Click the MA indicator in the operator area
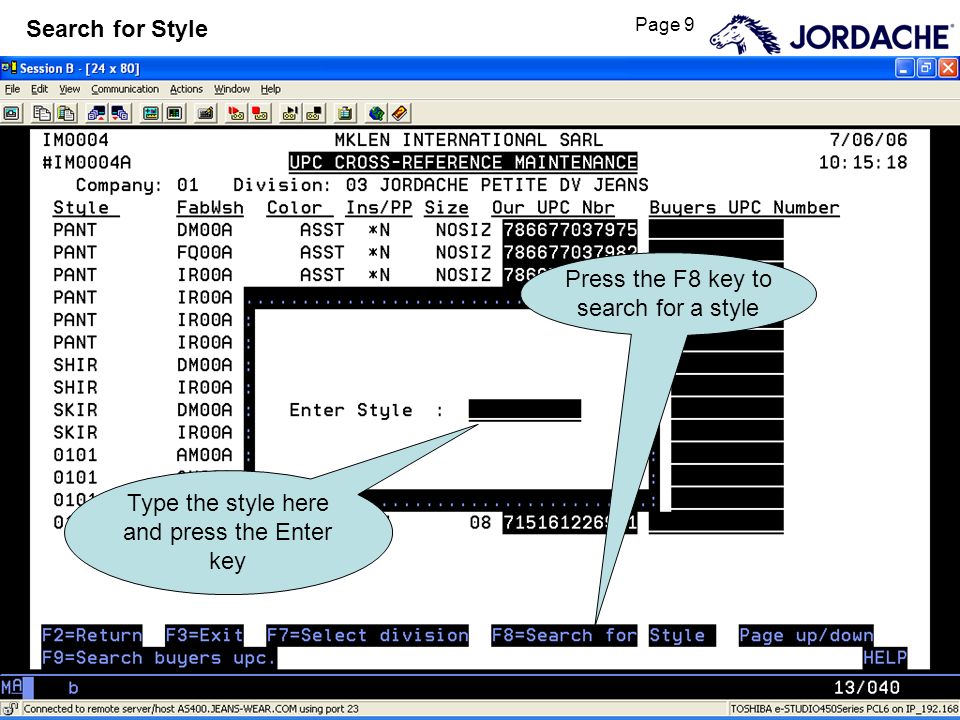The width and height of the screenshot is (960, 720). point(13,687)
